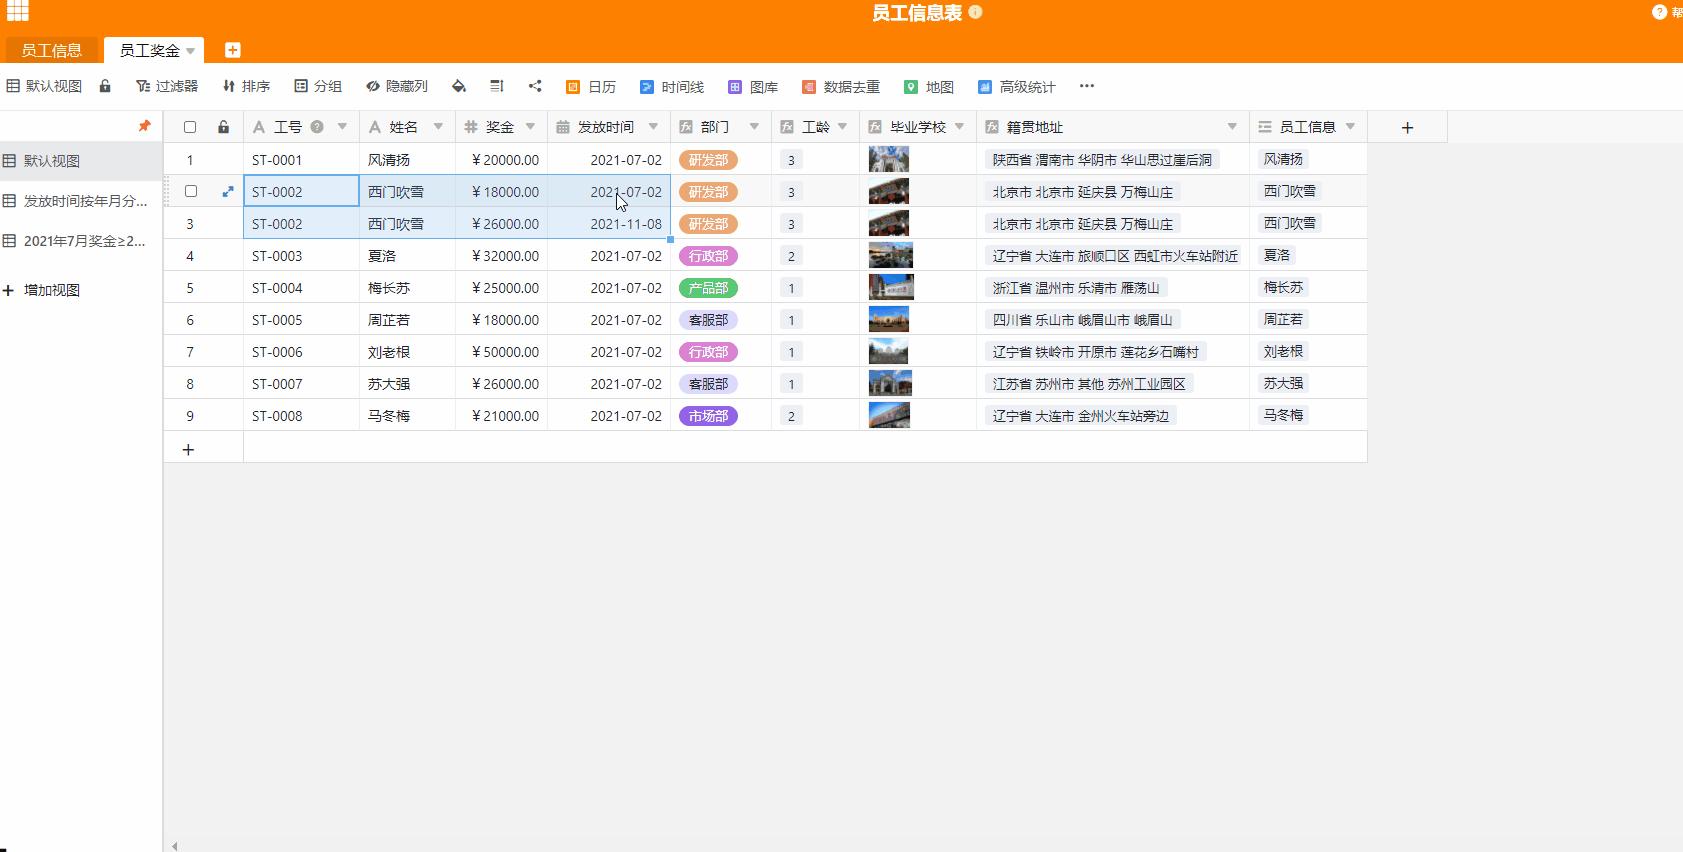The width and height of the screenshot is (1683, 852).
Task: Select the ST-0008 cell
Action: click(x=301, y=415)
